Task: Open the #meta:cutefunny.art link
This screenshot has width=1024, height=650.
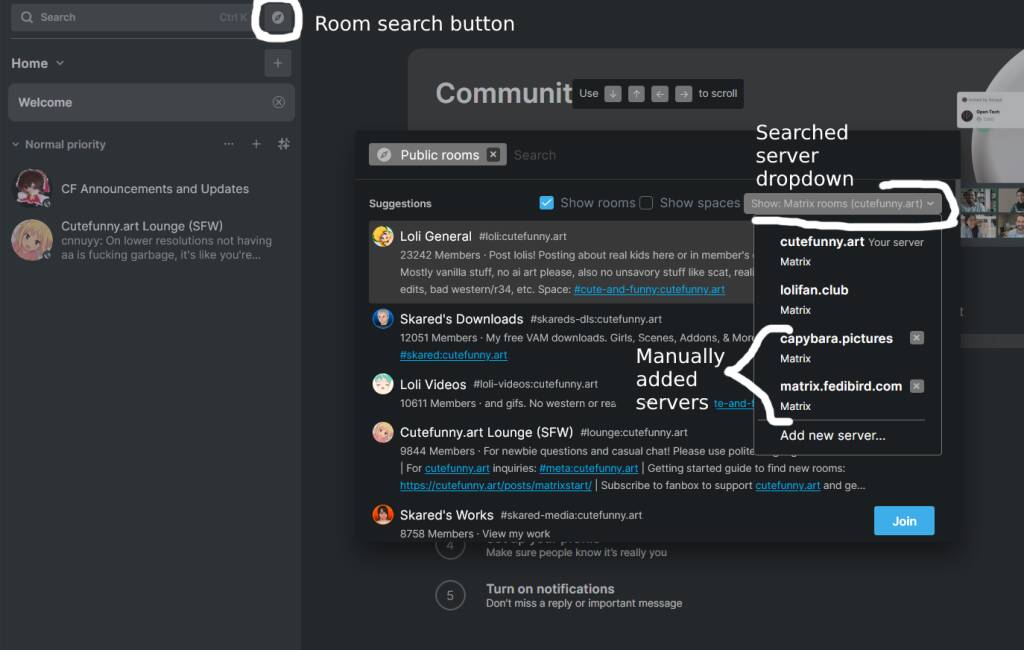Action: pos(588,468)
